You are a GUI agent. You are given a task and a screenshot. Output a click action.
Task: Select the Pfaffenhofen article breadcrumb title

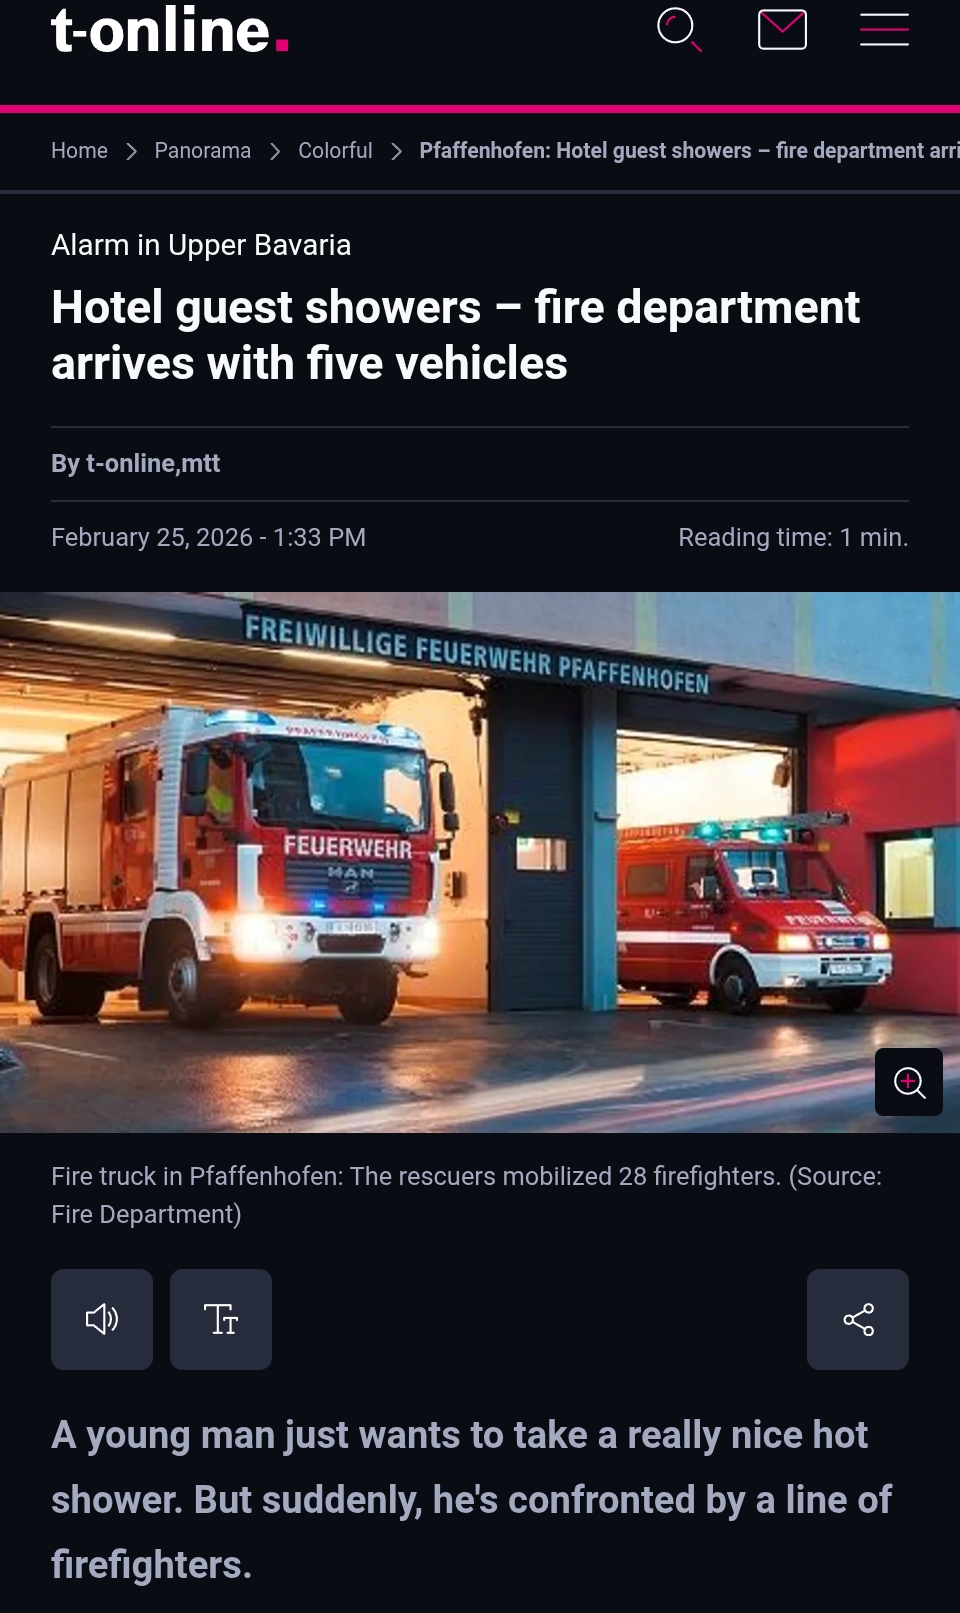(x=689, y=150)
